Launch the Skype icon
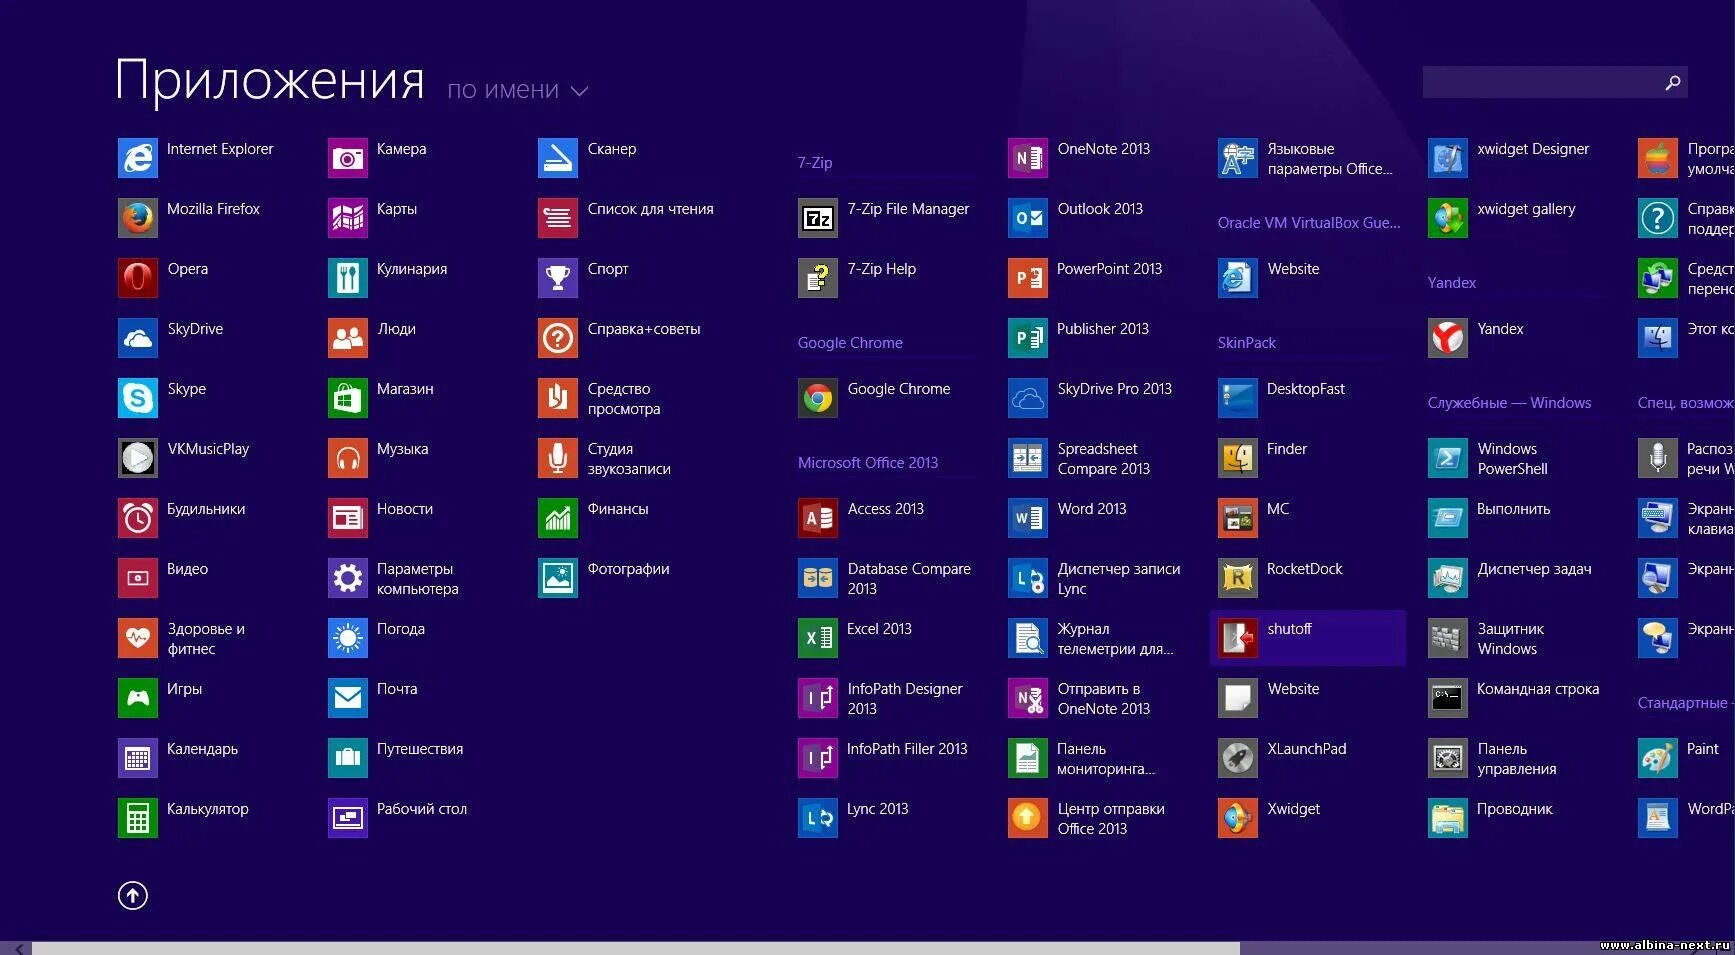Screen dimensions: 1735x955 point(137,398)
